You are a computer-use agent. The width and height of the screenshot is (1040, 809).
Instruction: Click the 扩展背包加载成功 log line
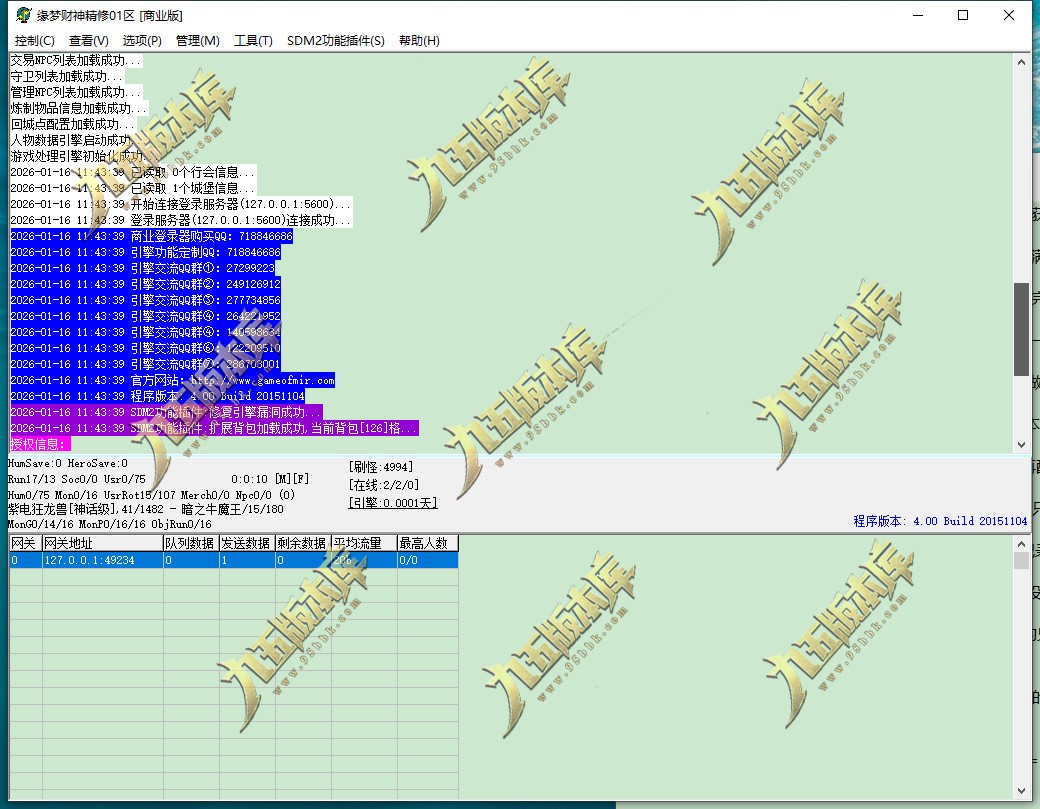tap(214, 428)
